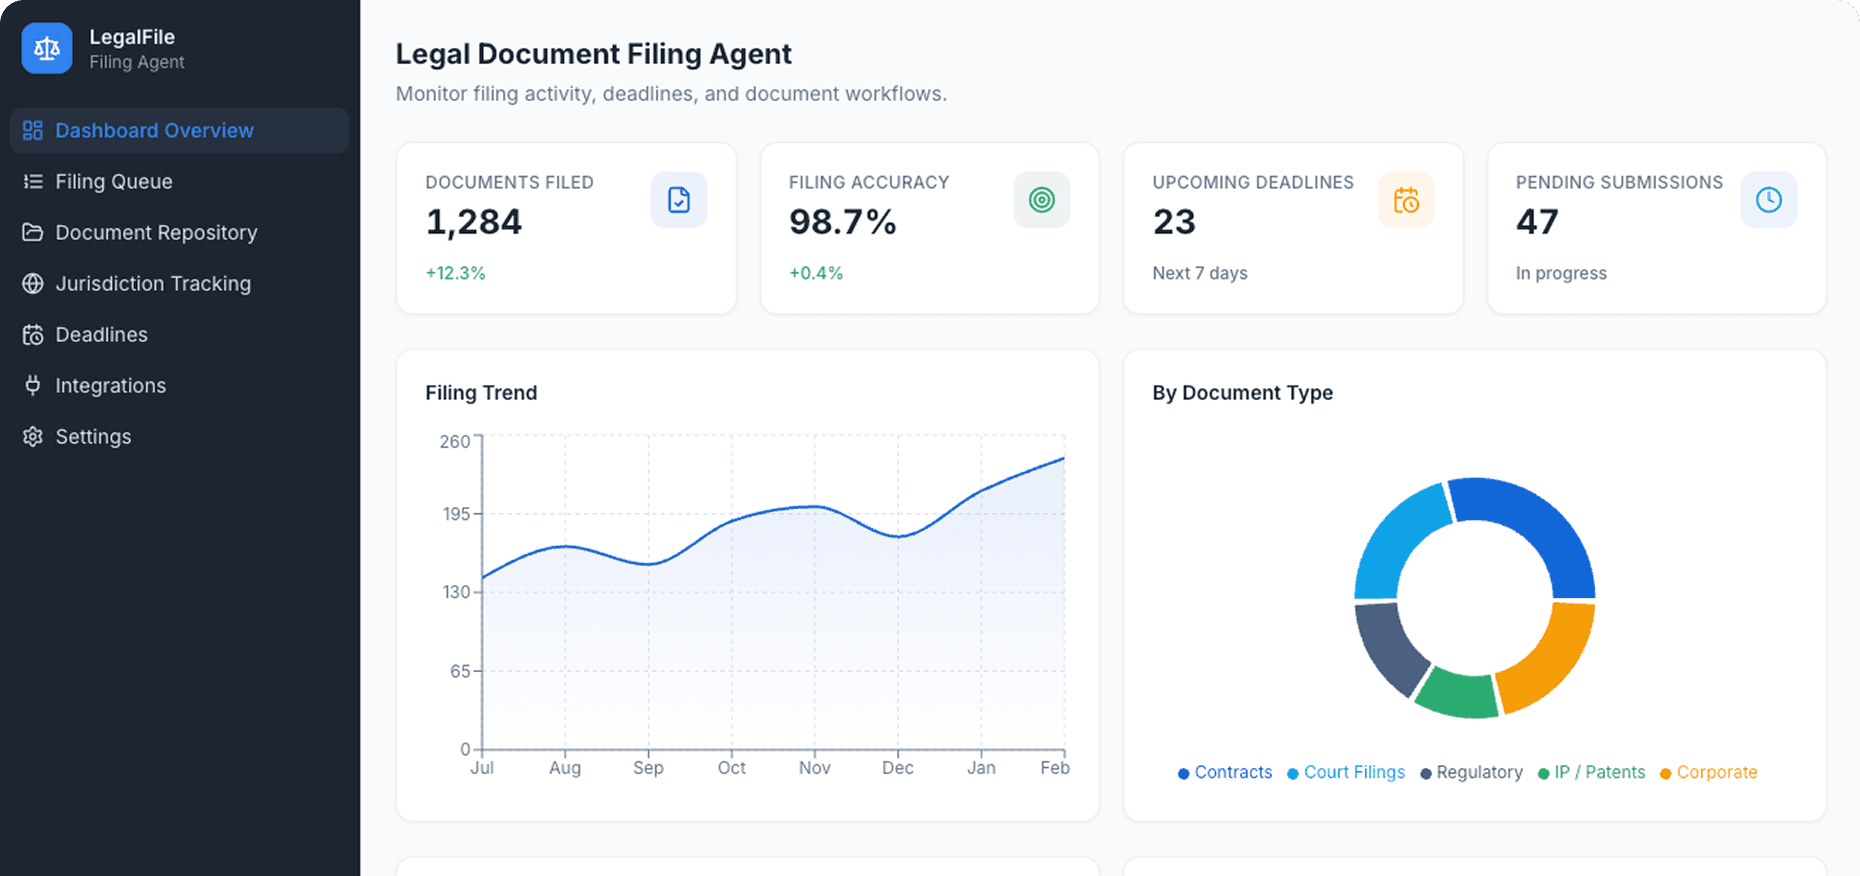Click the Pending Submissions value 47
This screenshot has width=1860, height=876.
[1537, 222]
